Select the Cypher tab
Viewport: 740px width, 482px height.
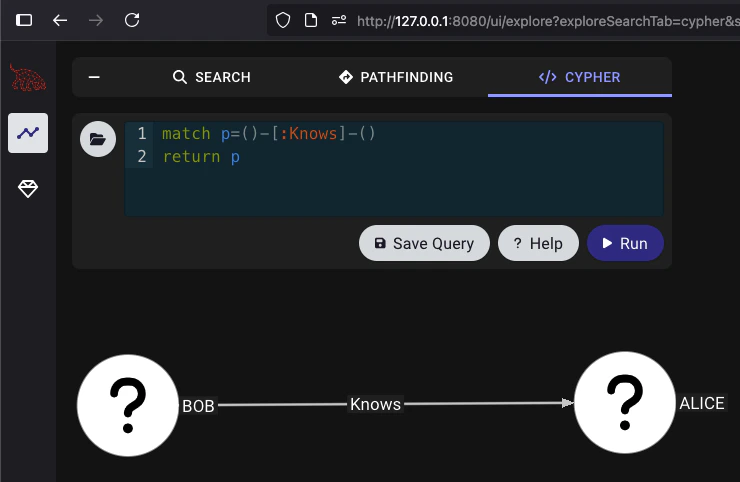point(580,77)
